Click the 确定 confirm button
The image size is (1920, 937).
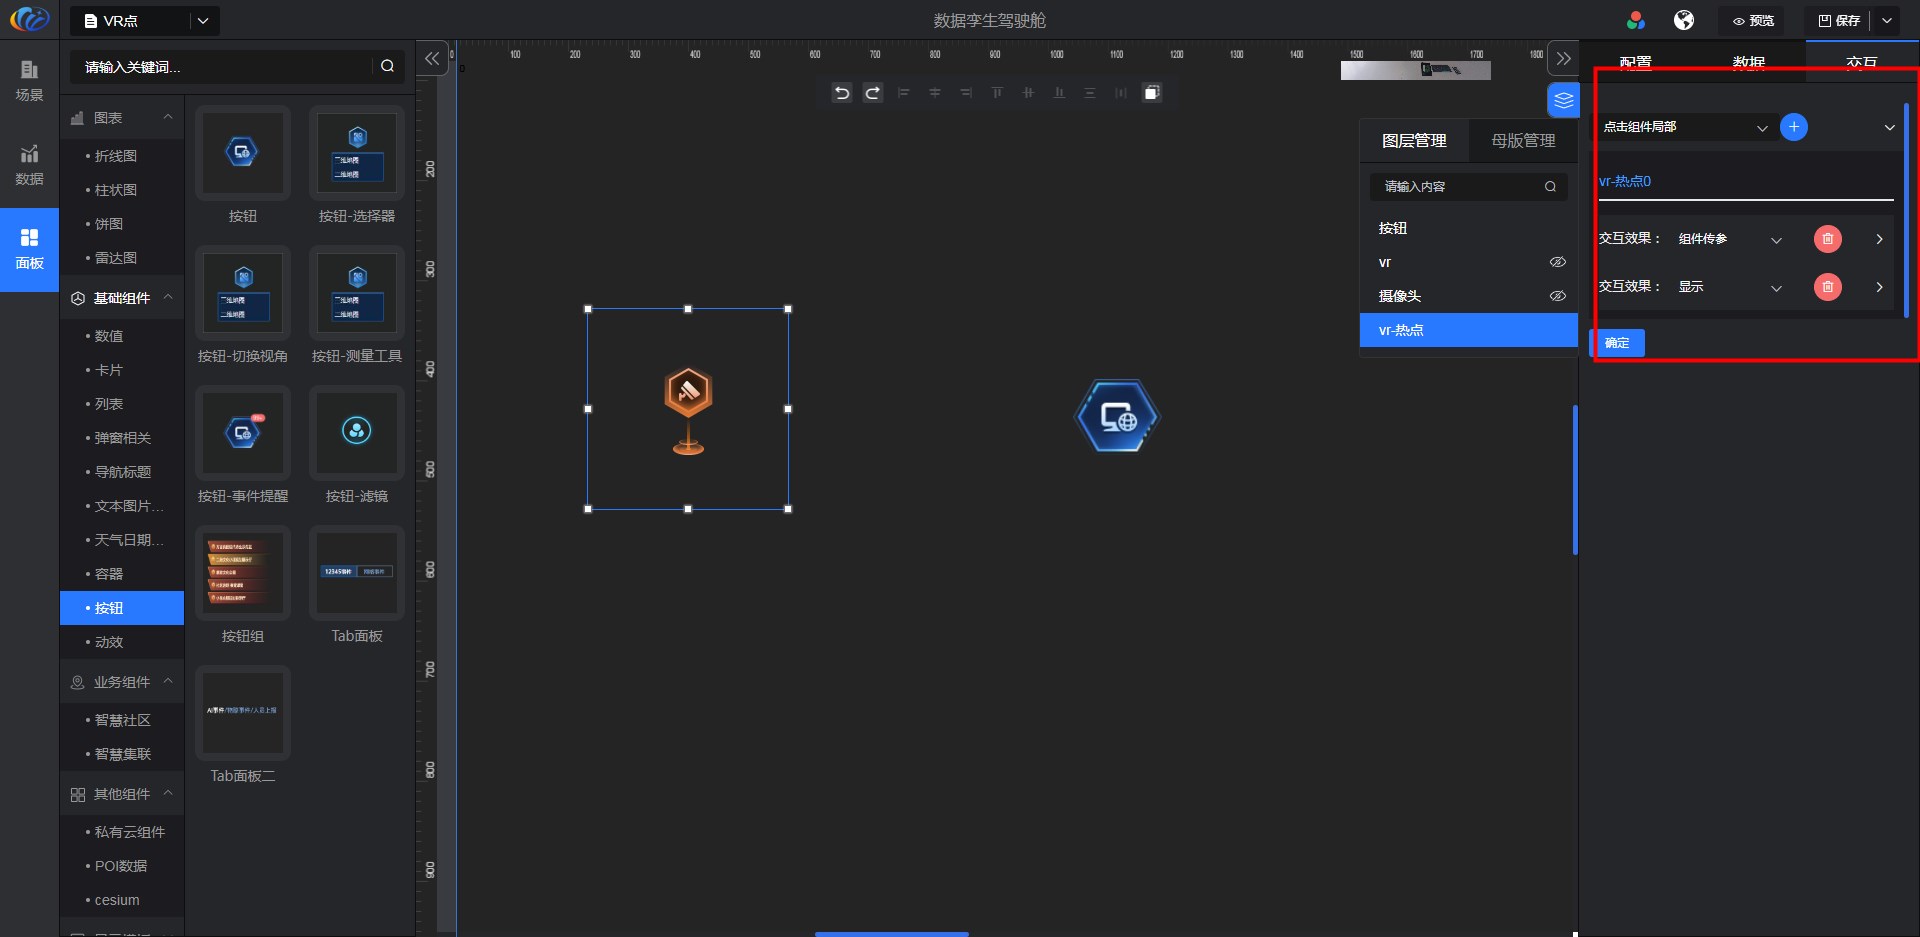[1617, 343]
